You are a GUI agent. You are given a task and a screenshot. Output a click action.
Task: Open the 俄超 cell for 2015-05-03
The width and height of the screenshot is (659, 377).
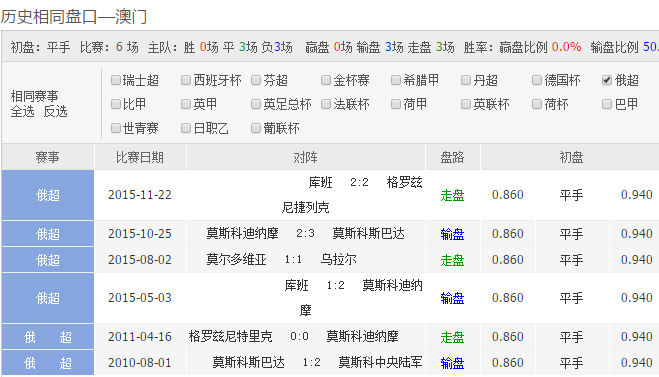(47, 298)
